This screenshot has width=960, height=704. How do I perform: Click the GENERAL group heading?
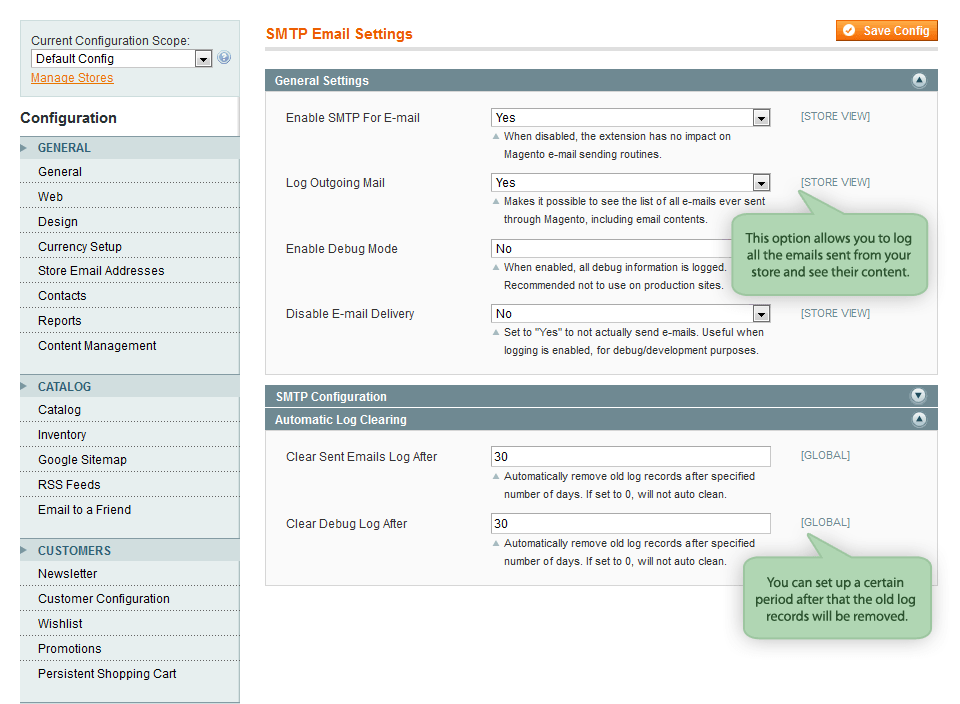click(x=64, y=148)
